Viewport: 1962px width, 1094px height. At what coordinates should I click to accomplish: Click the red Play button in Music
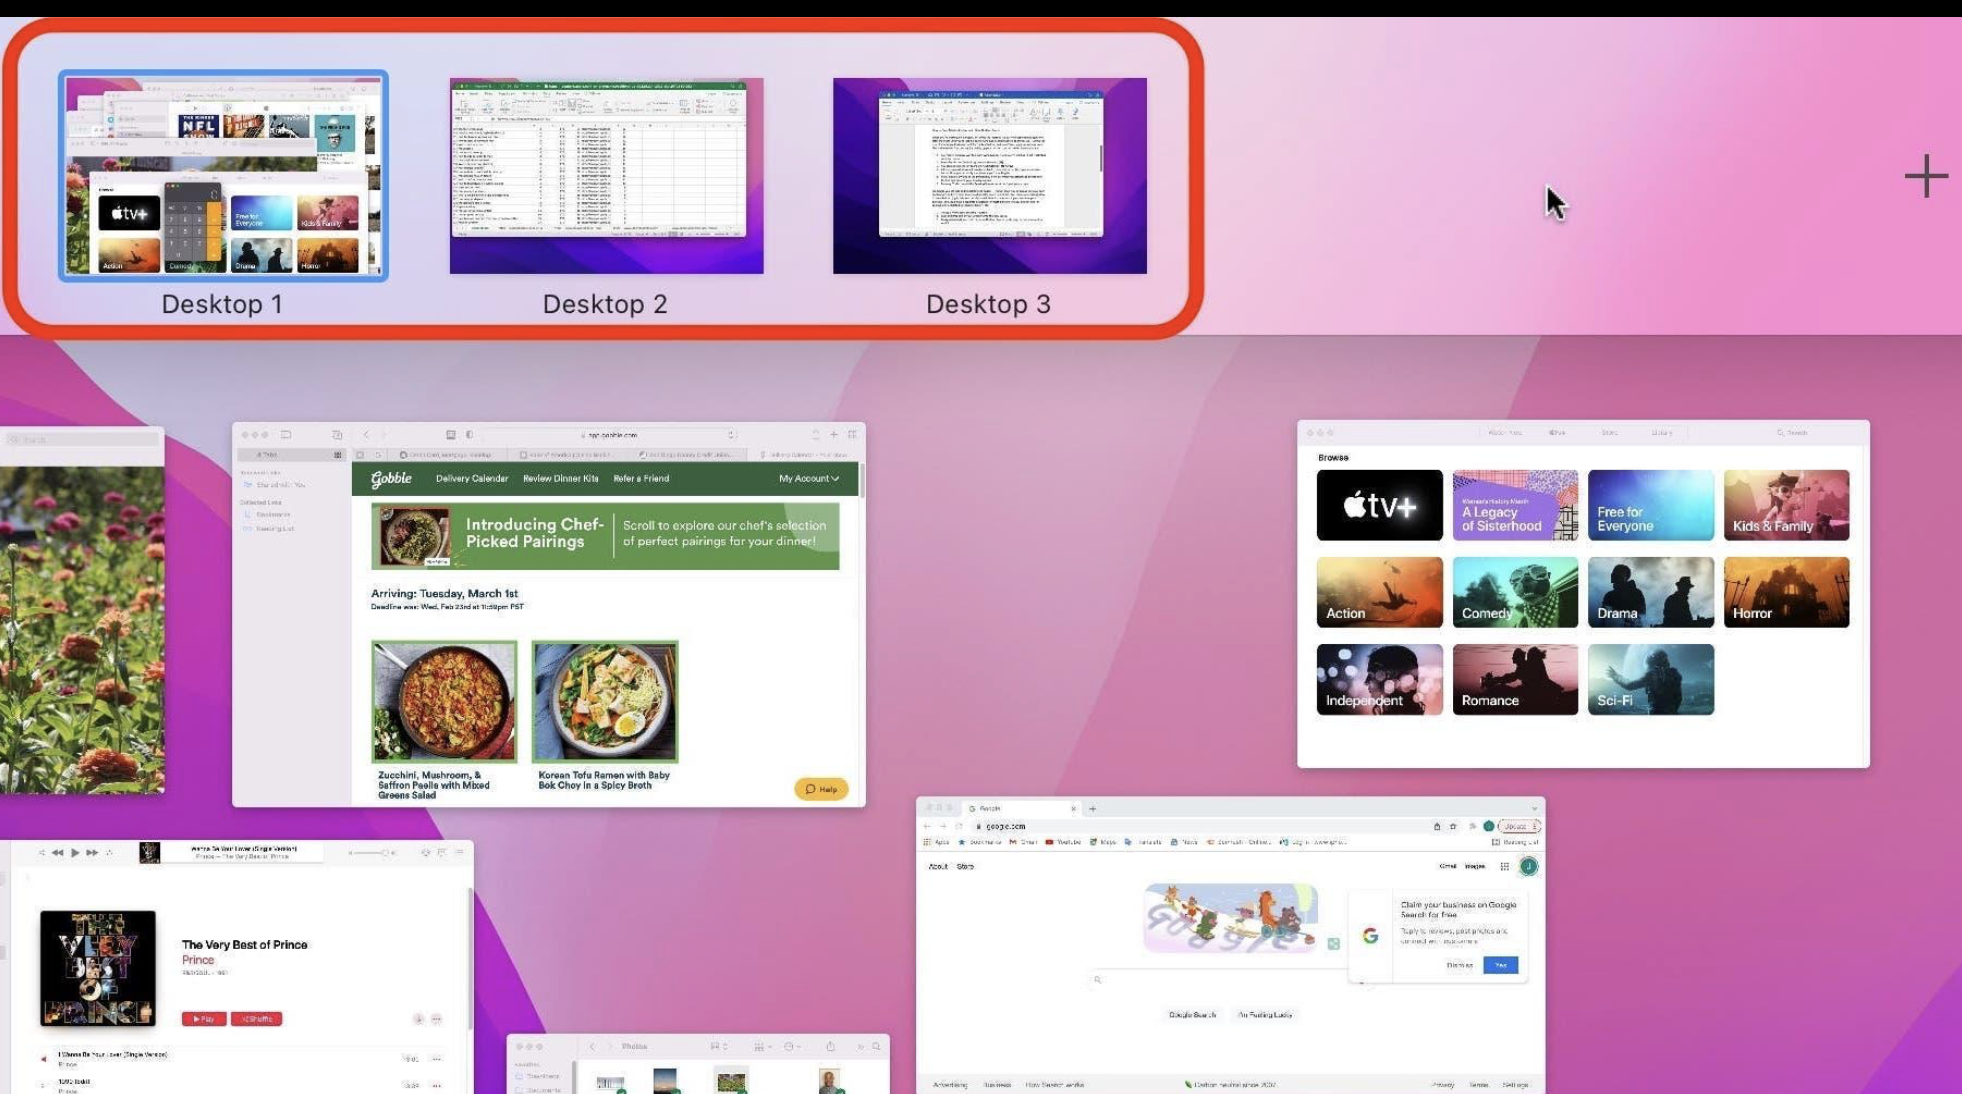point(204,1019)
